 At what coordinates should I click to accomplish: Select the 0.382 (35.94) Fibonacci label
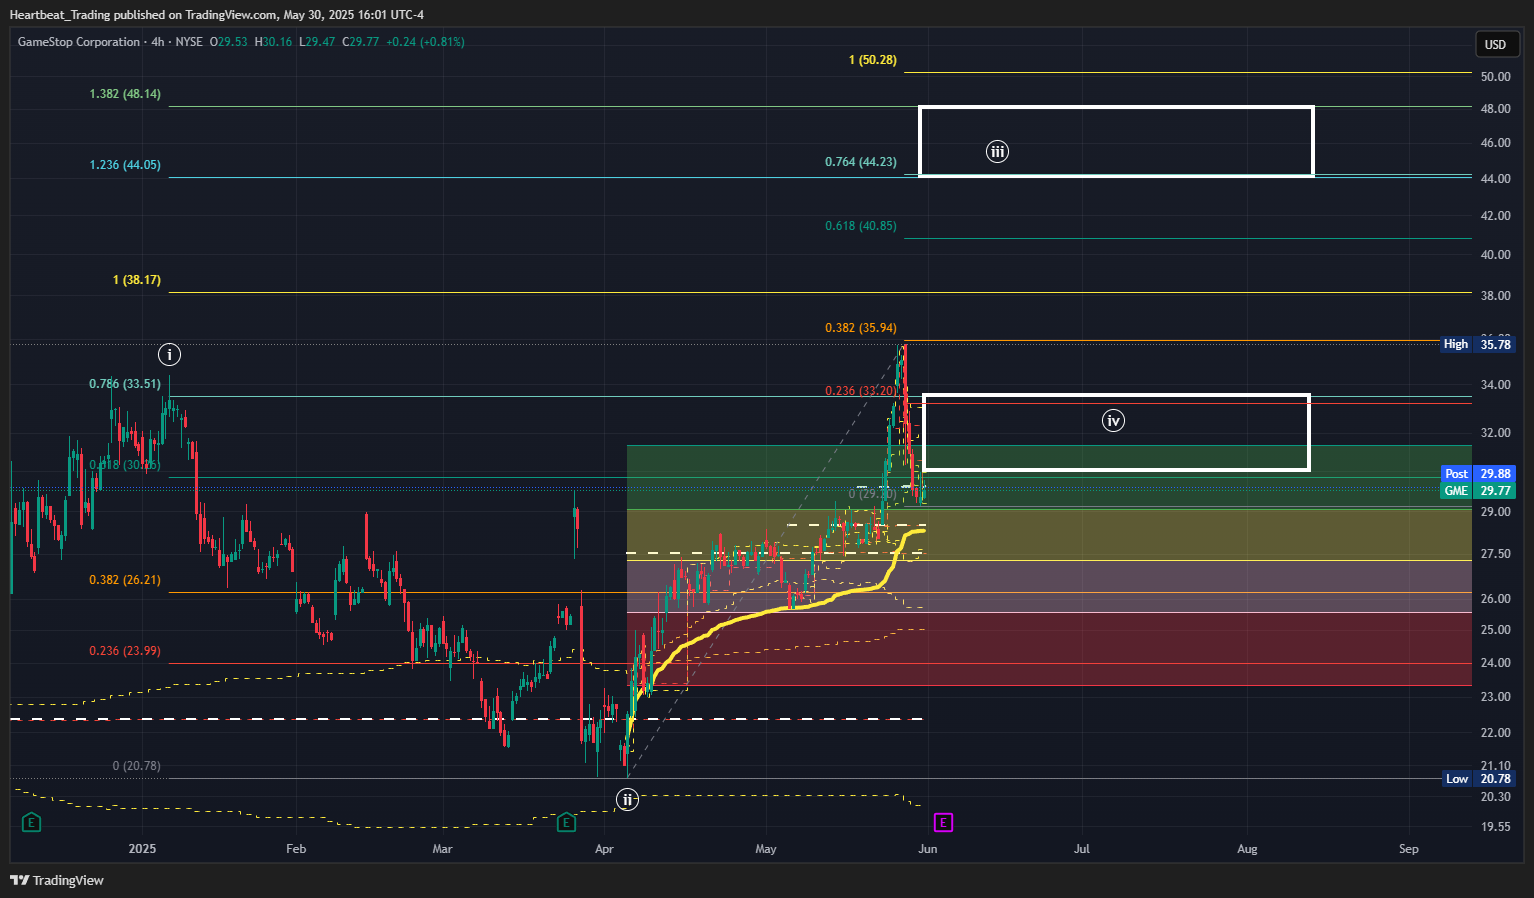[x=861, y=328]
